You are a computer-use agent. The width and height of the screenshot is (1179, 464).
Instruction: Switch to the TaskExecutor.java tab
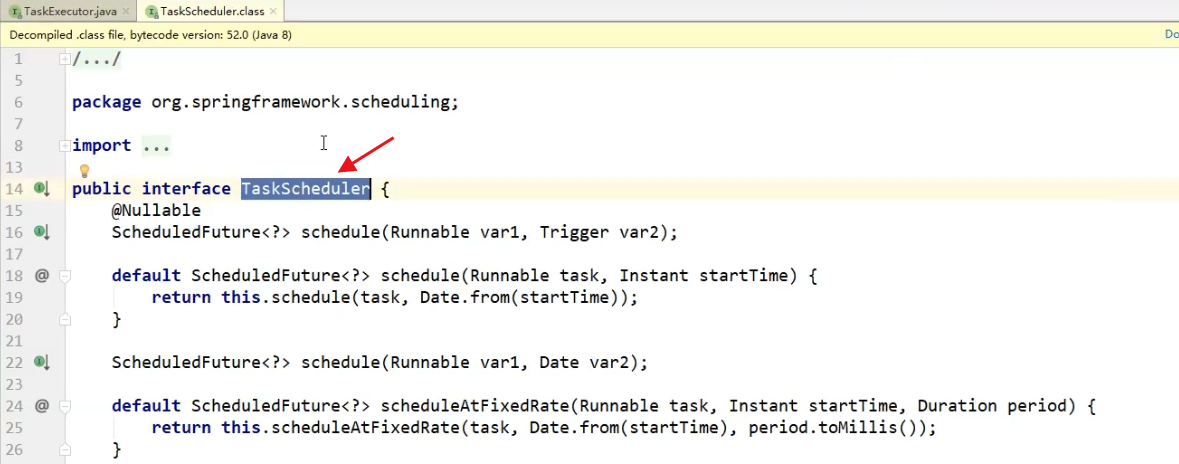[70, 11]
